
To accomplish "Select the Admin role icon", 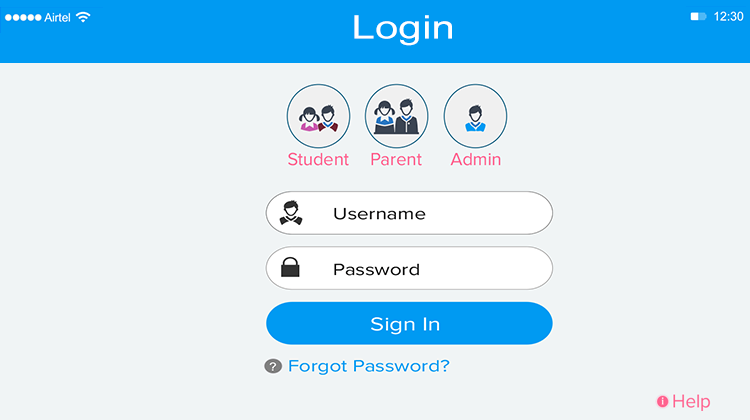I will click(475, 116).
